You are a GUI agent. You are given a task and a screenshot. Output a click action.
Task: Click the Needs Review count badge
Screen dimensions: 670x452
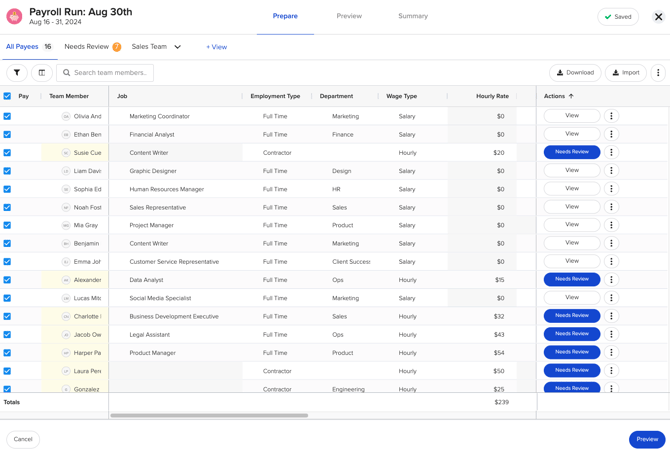pos(117,47)
